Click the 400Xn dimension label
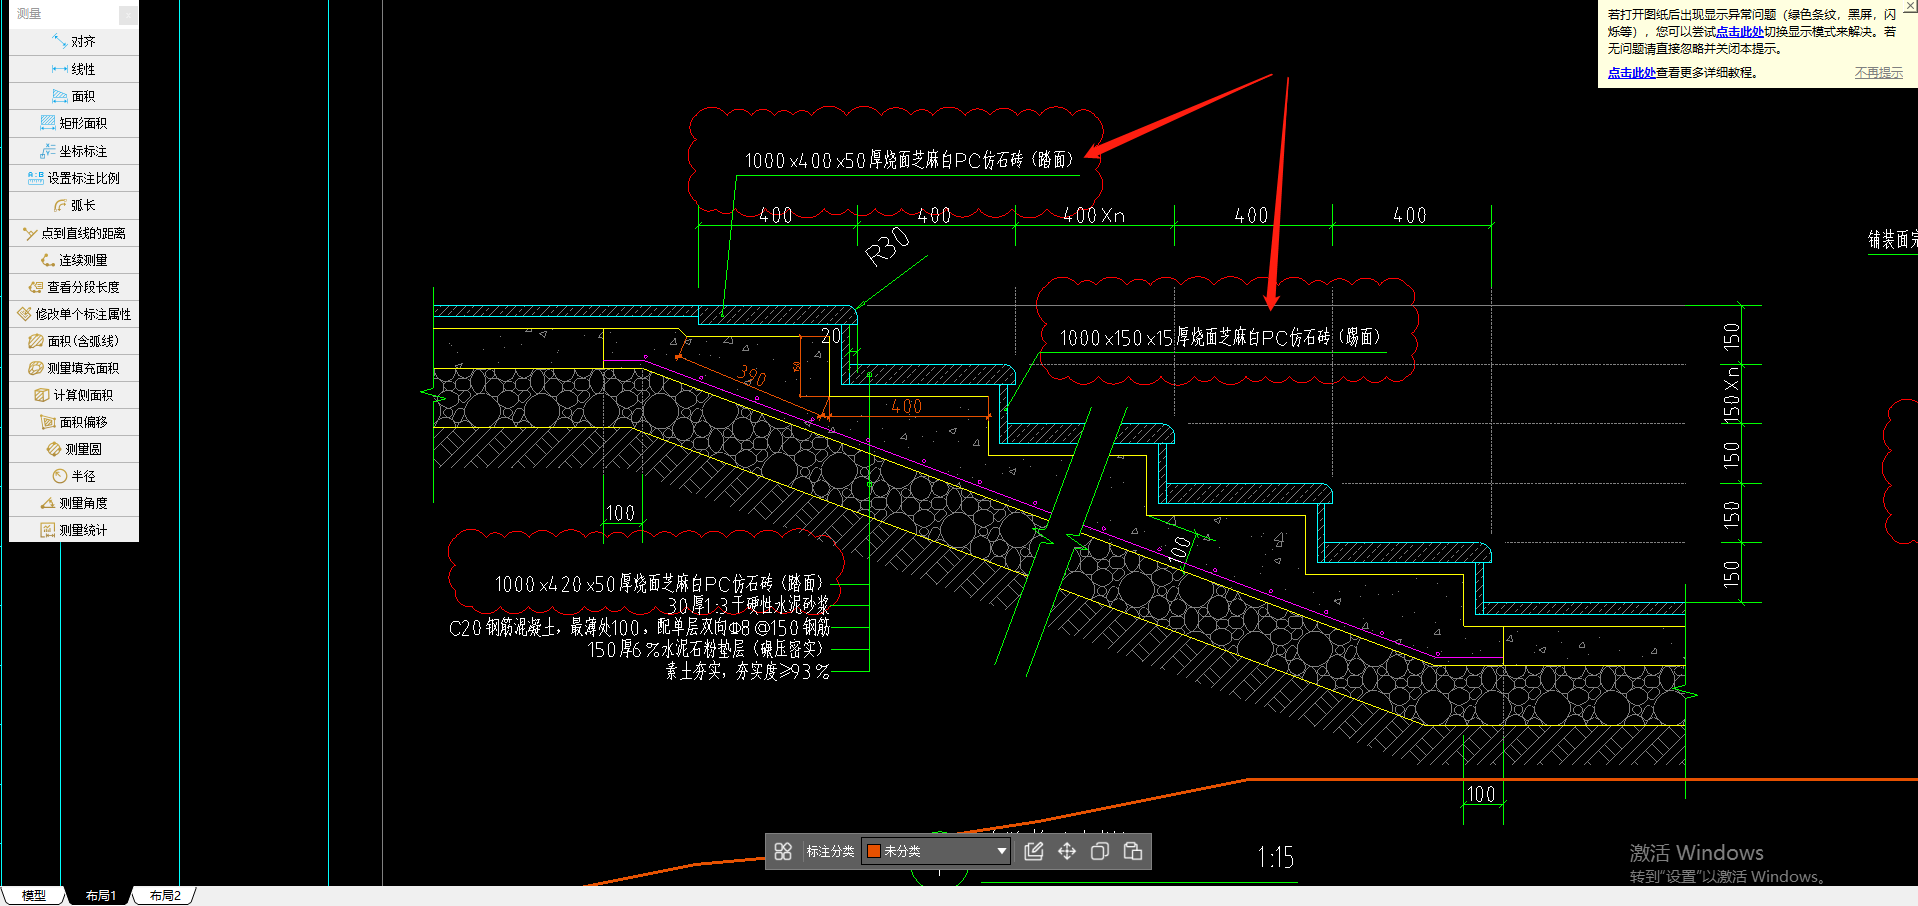The width and height of the screenshot is (1918, 906). [x=1093, y=215]
